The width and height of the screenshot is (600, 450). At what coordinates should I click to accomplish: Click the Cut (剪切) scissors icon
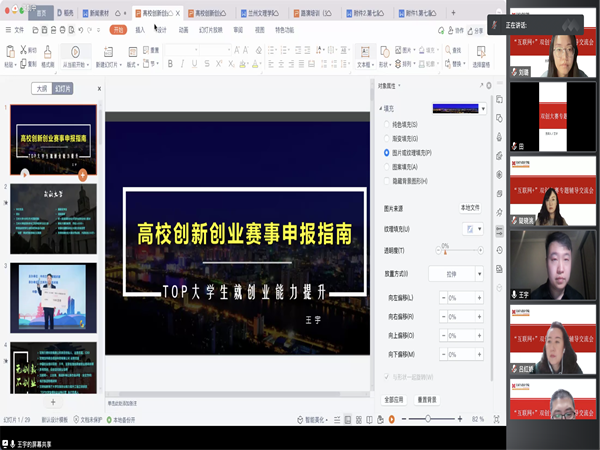(22, 49)
